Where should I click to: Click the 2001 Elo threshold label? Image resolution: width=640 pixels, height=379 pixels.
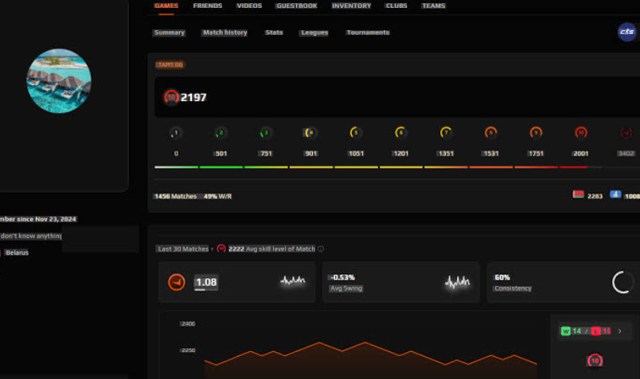coord(581,154)
